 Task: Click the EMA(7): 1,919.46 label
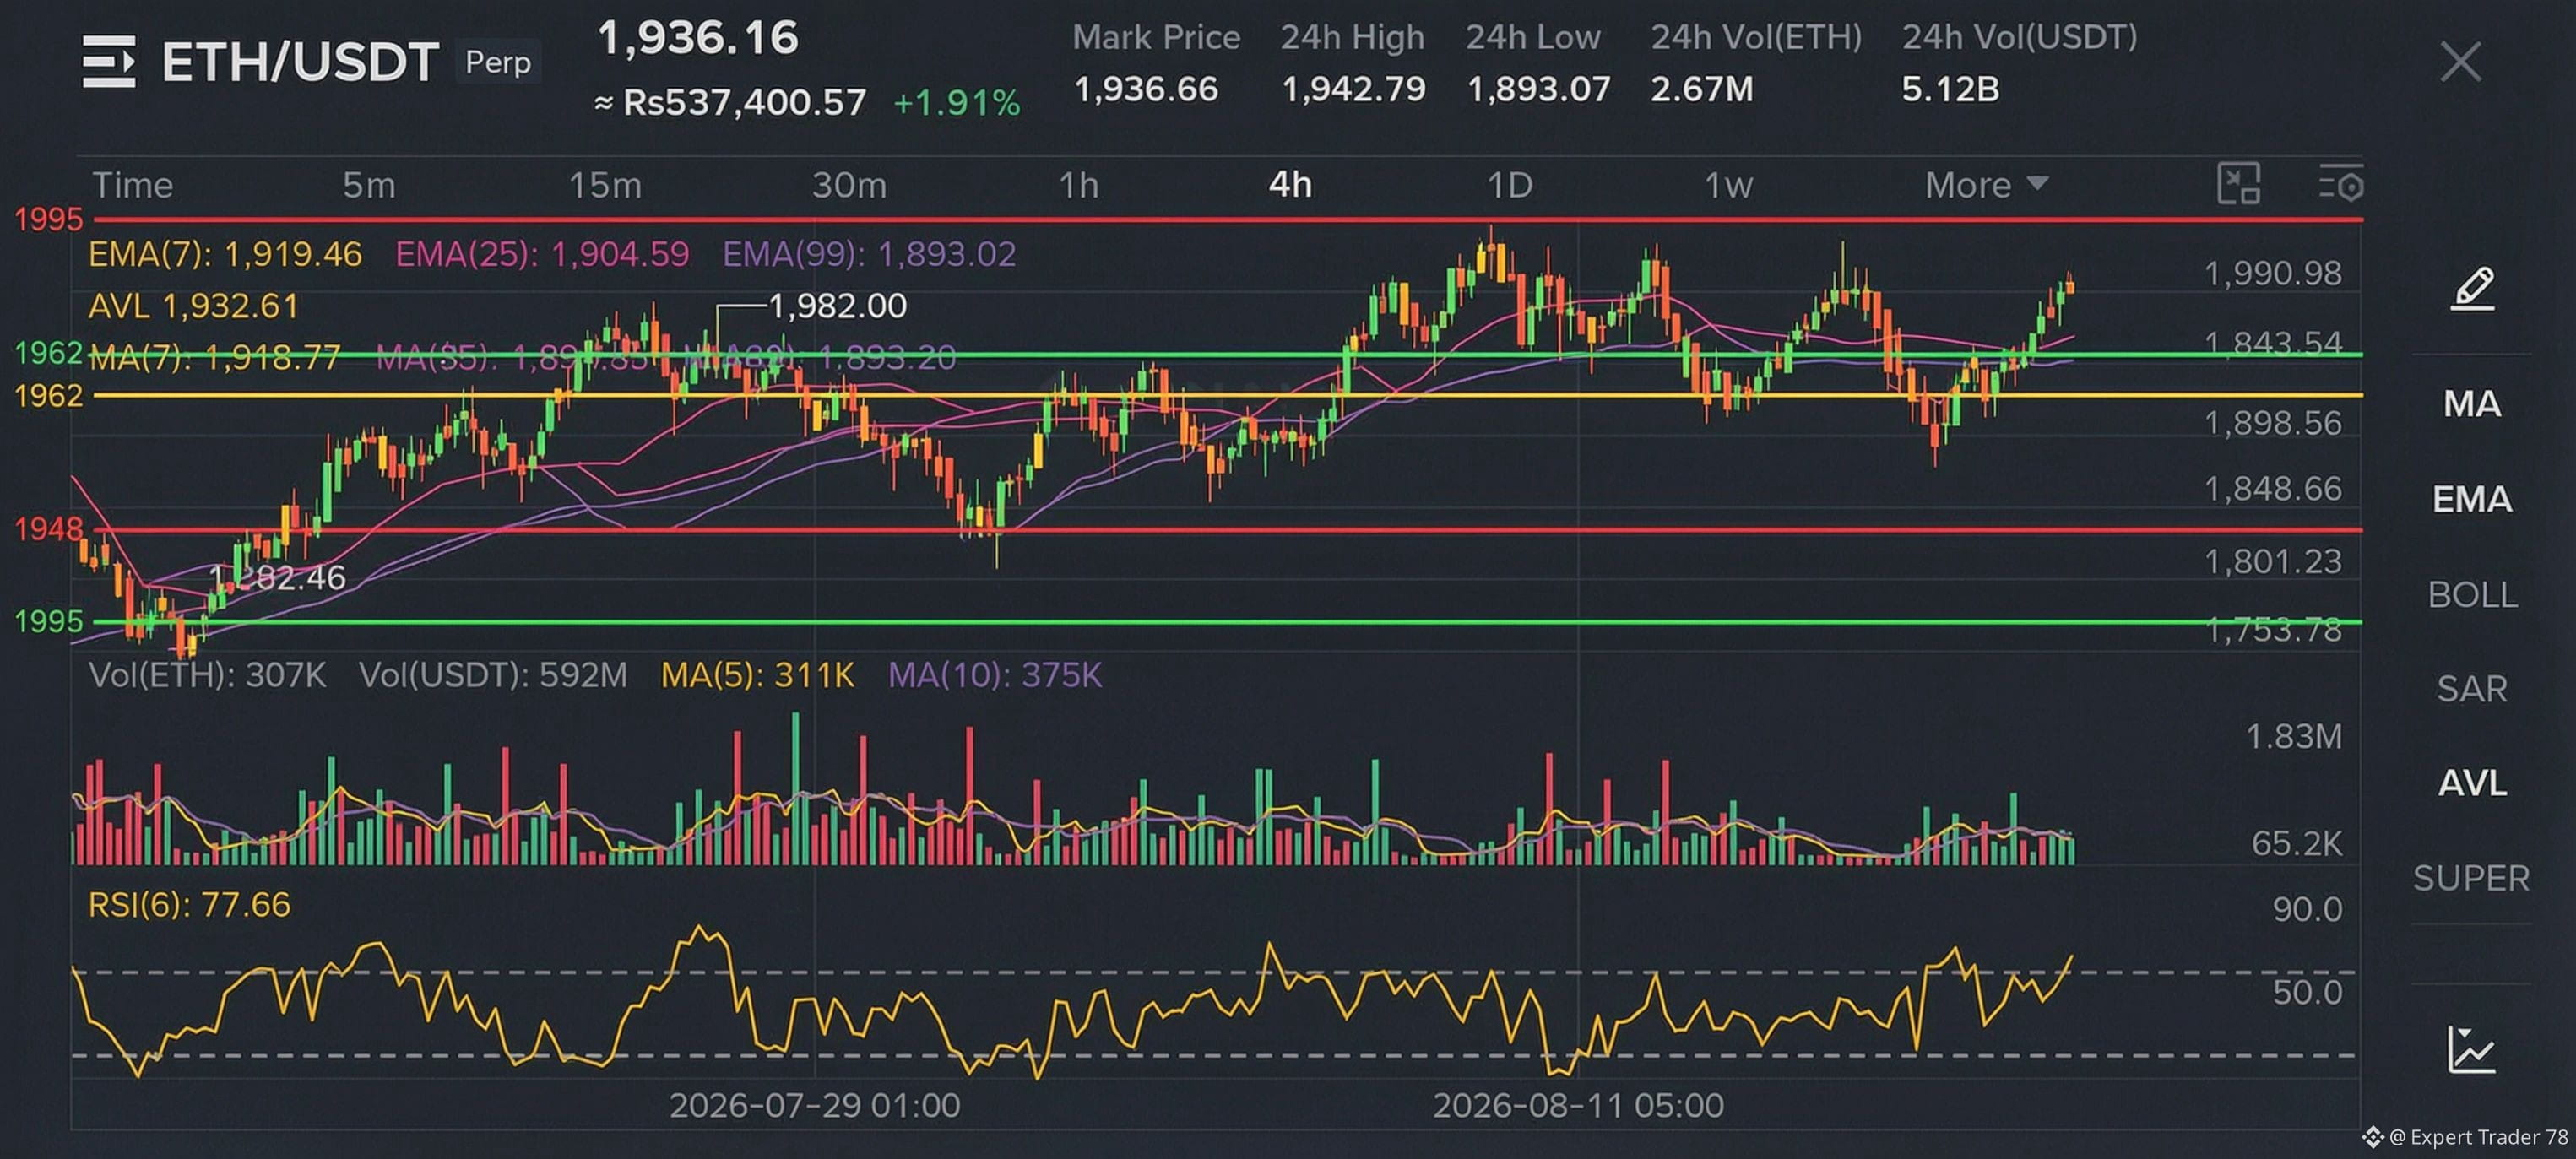pyautogui.click(x=225, y=254)
